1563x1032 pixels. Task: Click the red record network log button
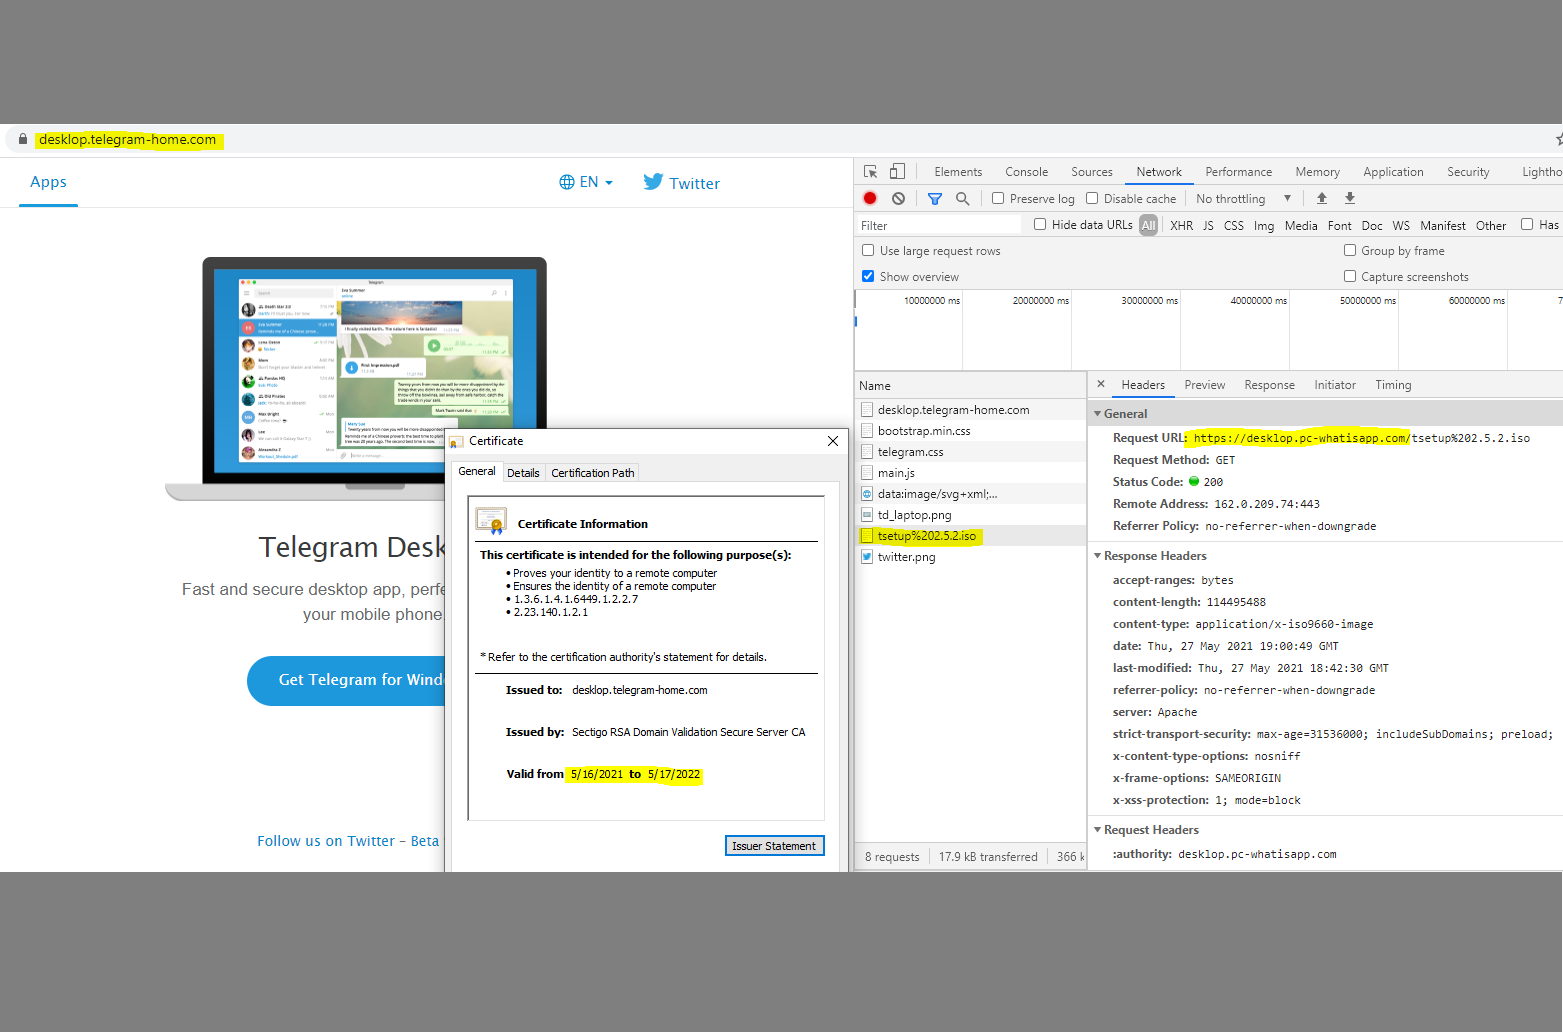pos(869,198)
